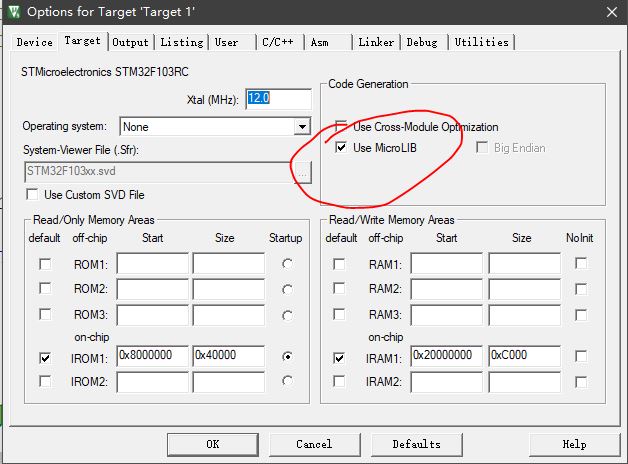Enable NoInit for RAM1
Screen dimensions: 628x464
point(581,263)
